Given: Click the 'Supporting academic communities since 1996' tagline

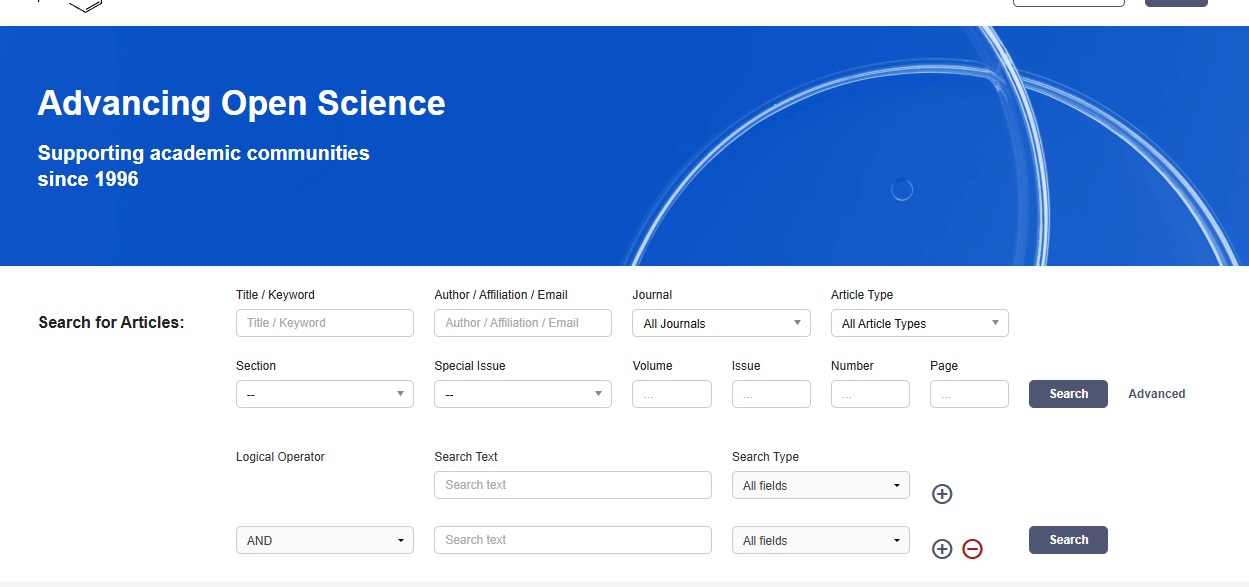Looking at the screenshot, I should click(x=204, y=166).
